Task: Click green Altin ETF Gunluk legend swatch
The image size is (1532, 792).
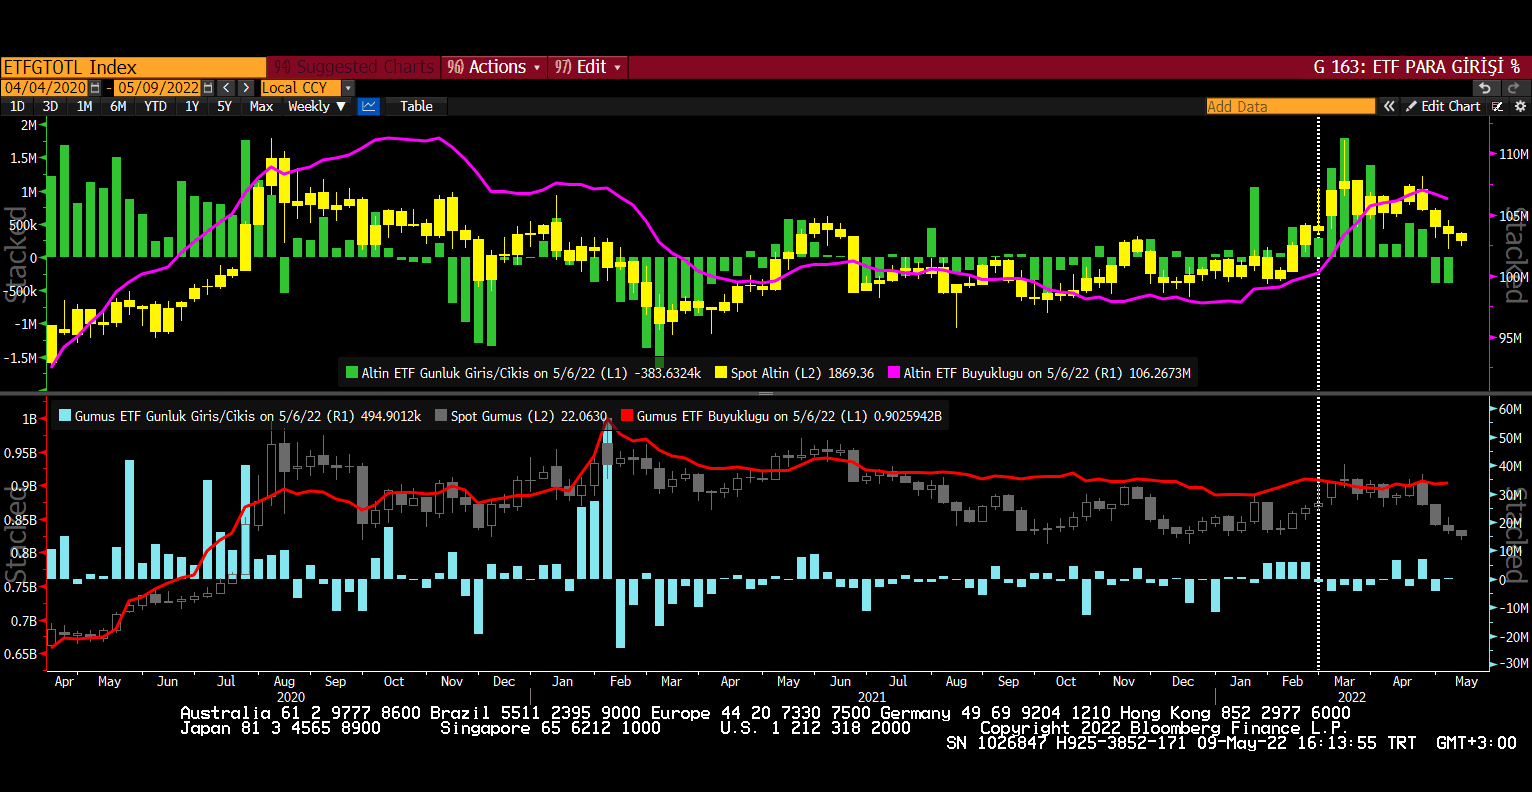Action: 351,373
